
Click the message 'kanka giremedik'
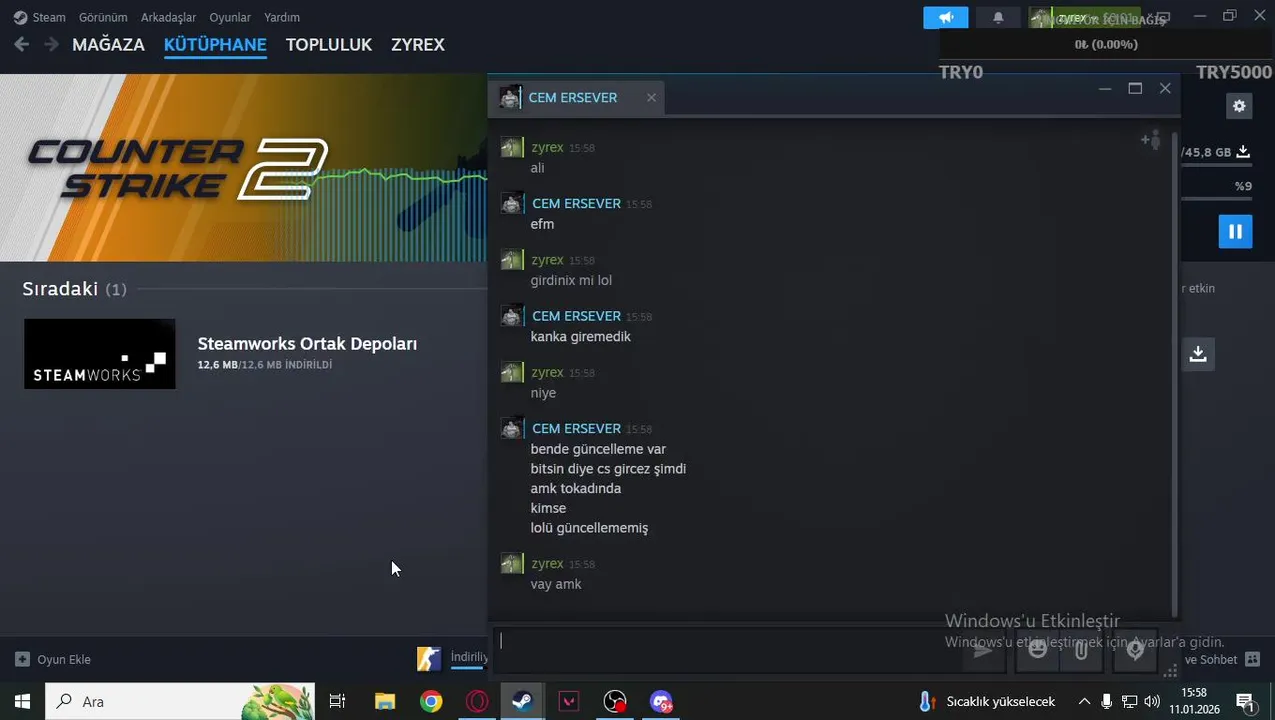click(x=581, y=337)
